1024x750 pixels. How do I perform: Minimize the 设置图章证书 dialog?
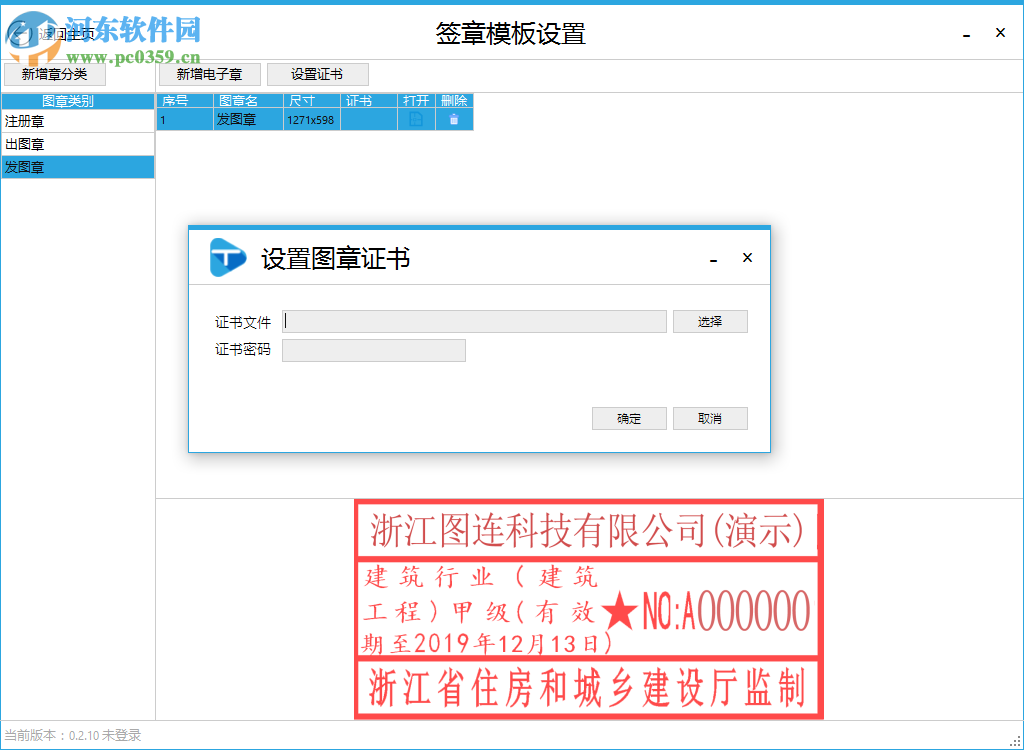713,258
